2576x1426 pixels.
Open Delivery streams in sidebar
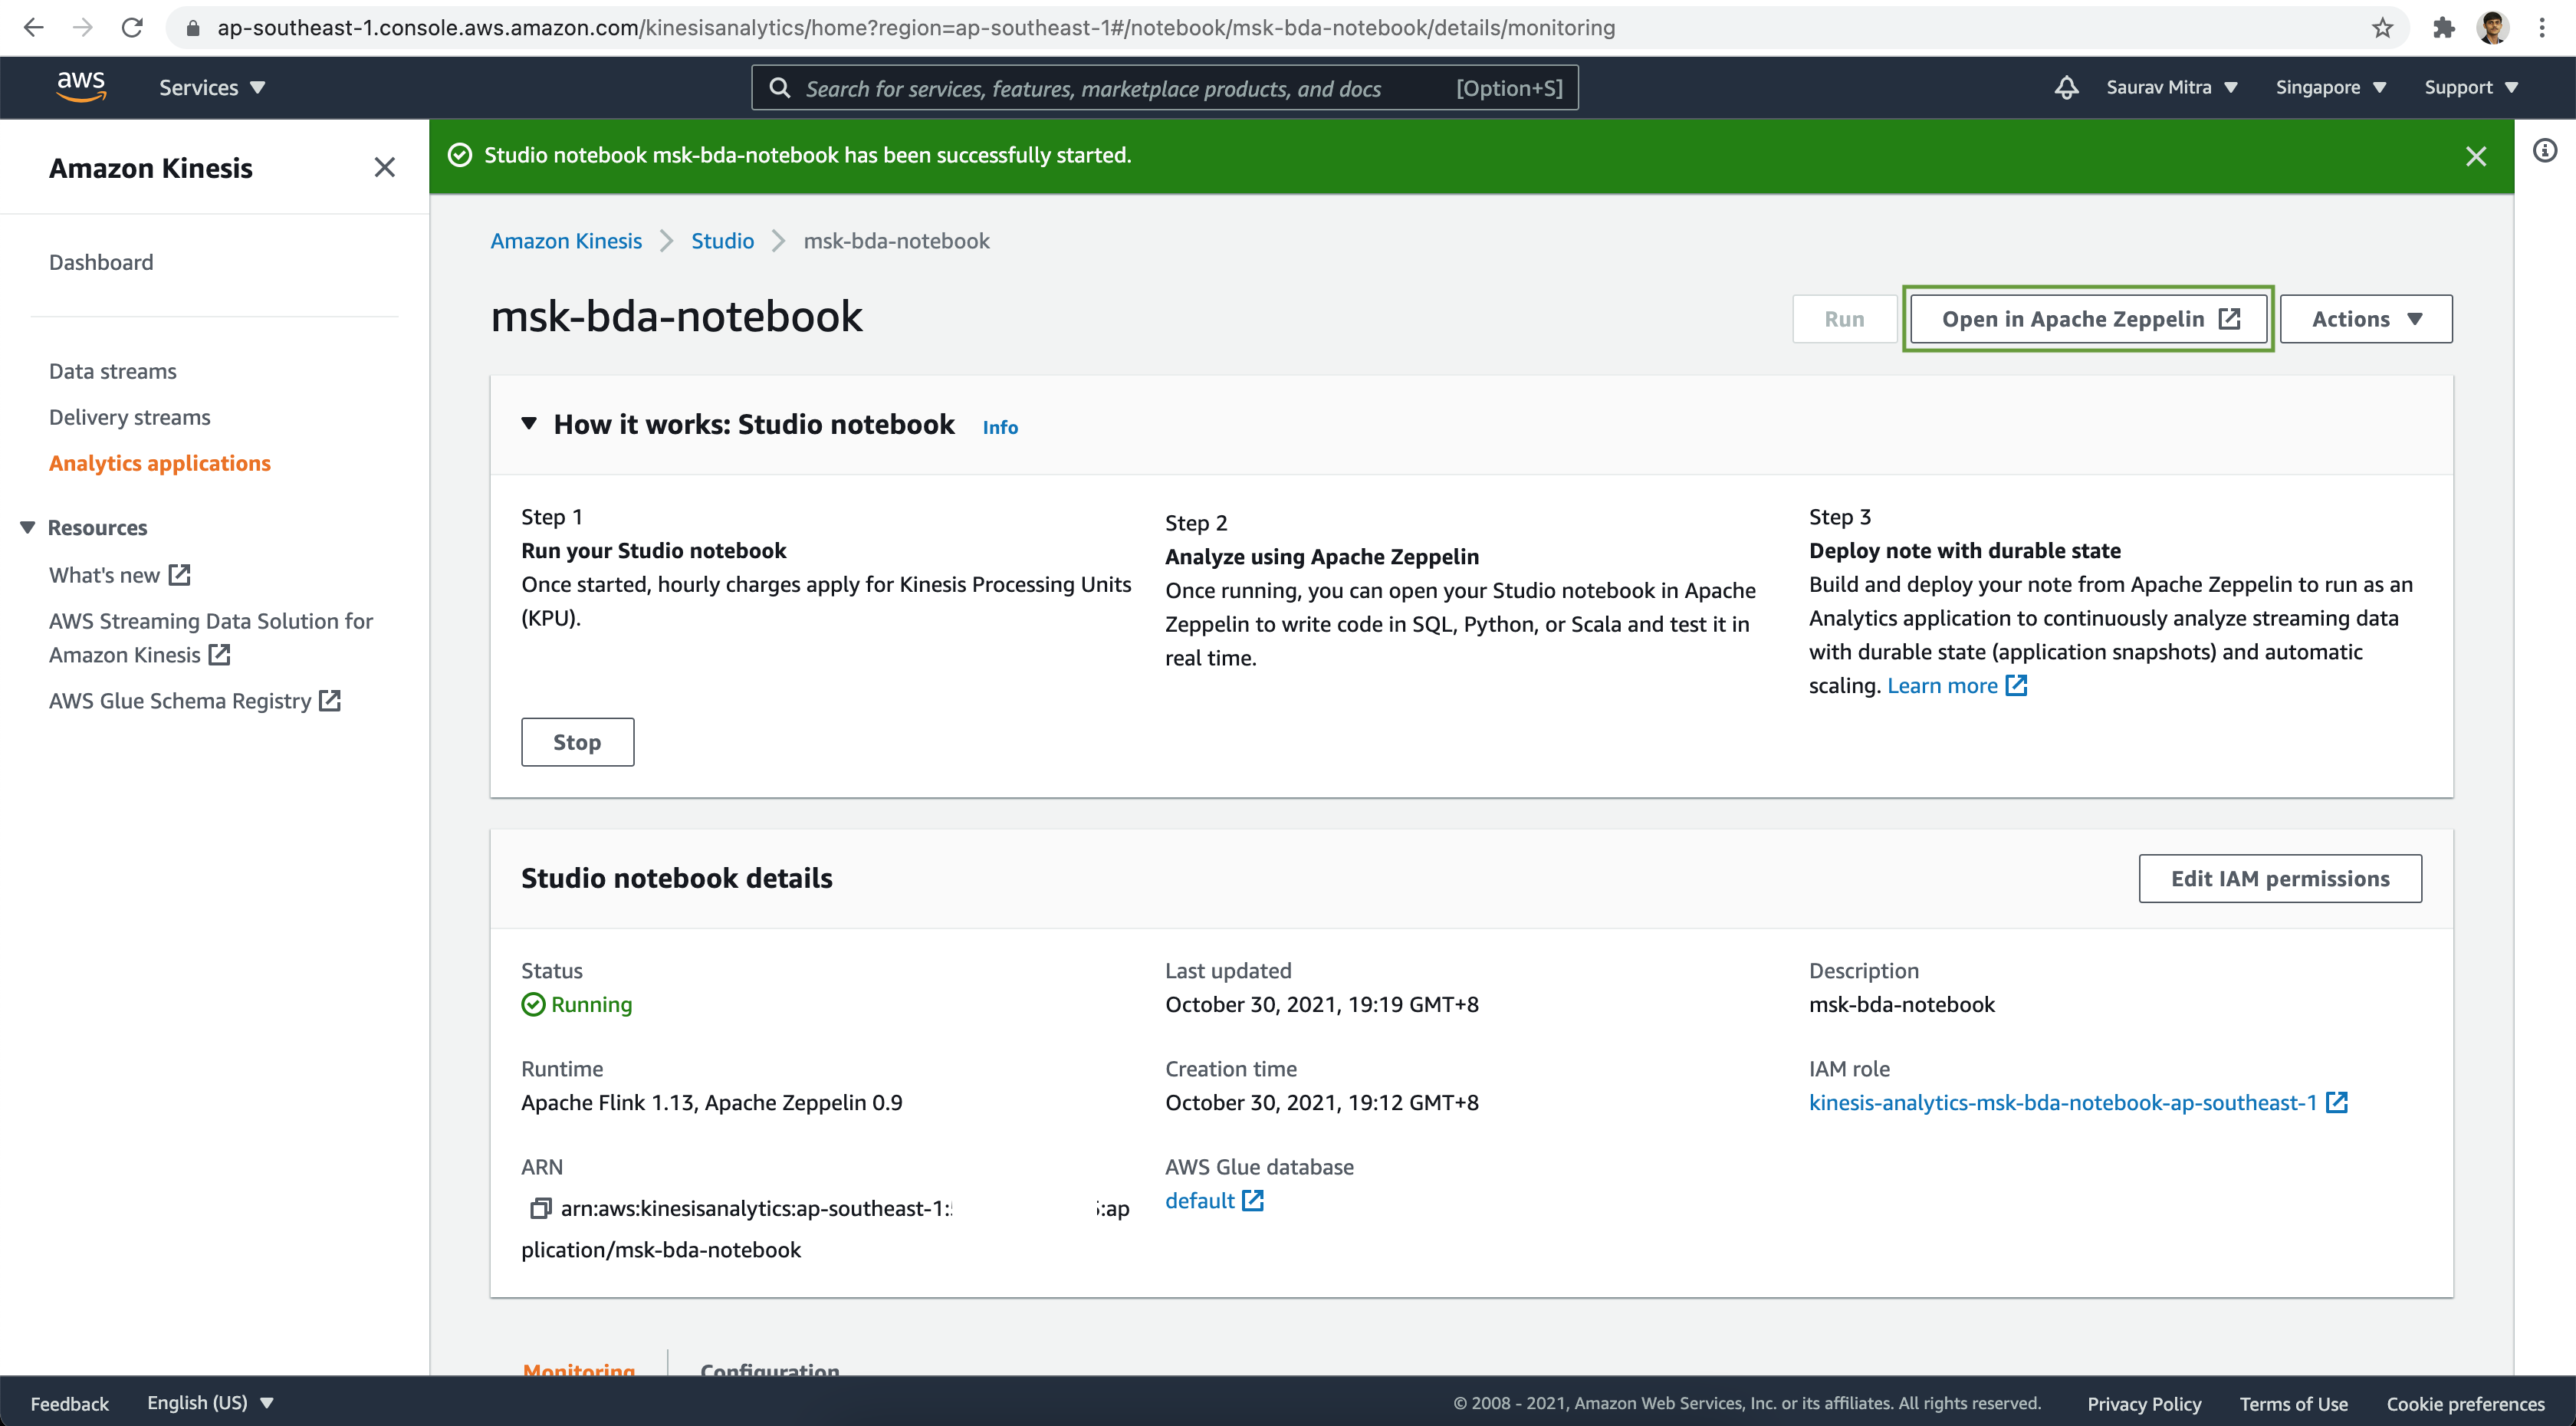130,417
